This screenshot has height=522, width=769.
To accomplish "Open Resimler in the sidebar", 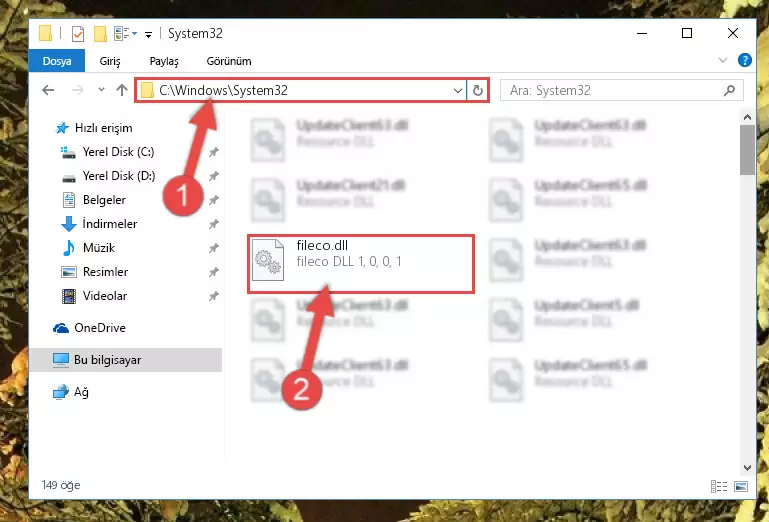I will coord(105,272).
